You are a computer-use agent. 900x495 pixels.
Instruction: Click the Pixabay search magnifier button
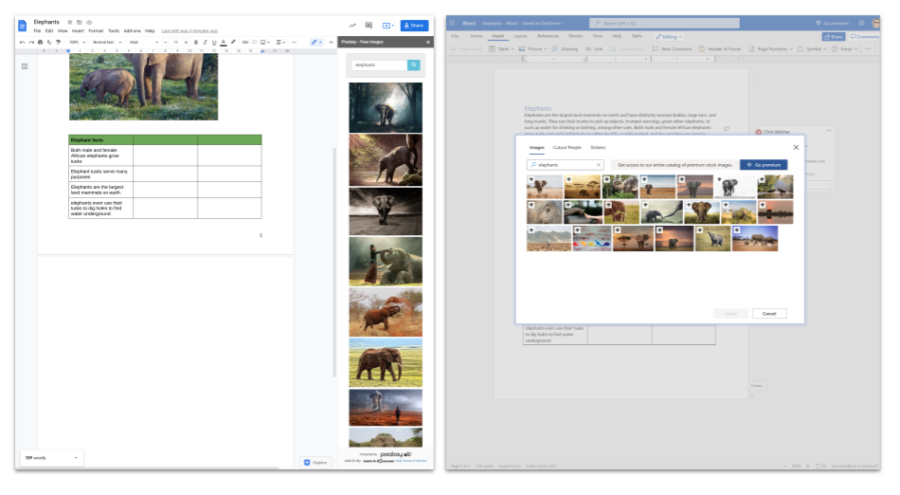click(x=414, y=65)
